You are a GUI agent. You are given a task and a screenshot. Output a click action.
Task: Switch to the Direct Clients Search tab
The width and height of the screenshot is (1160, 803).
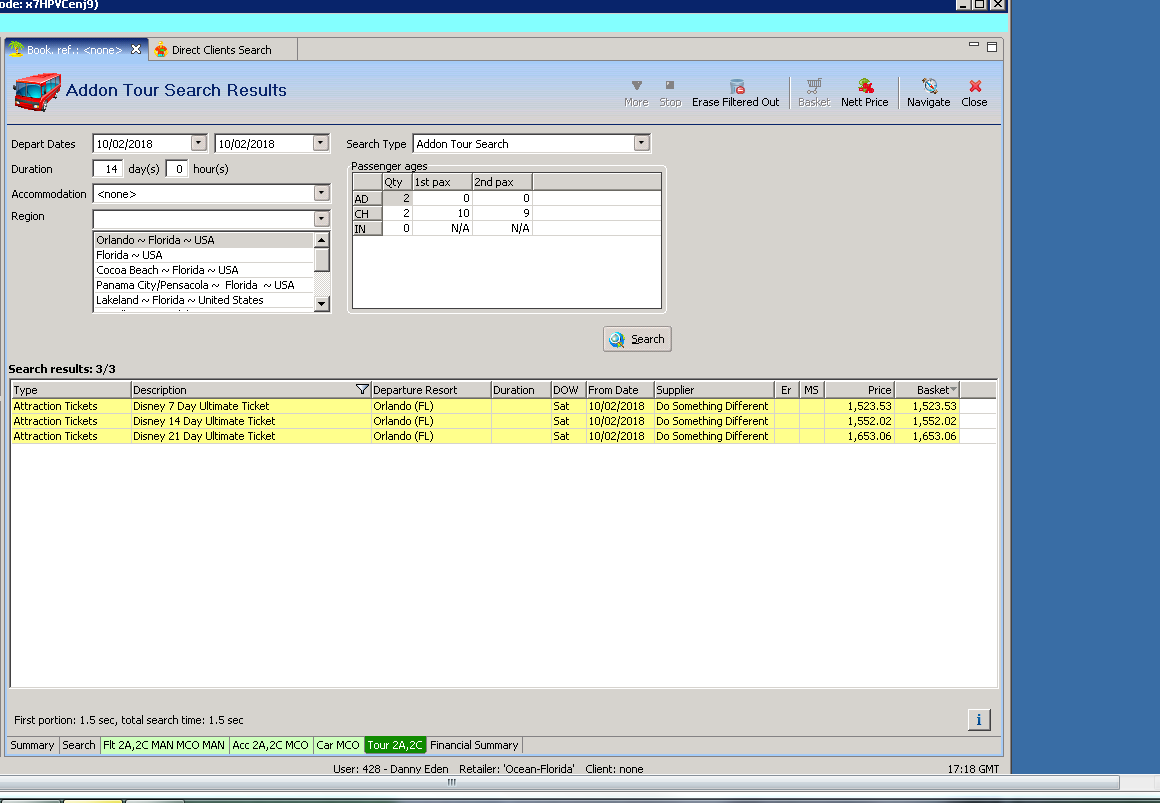tap(221, 50)
